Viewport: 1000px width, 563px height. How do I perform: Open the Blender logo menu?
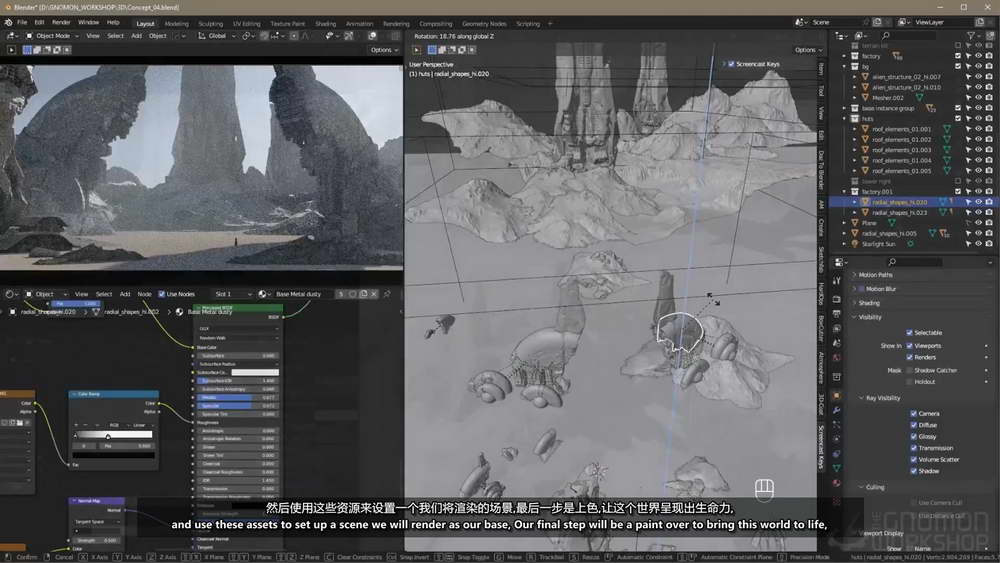[x=8, y=22]
